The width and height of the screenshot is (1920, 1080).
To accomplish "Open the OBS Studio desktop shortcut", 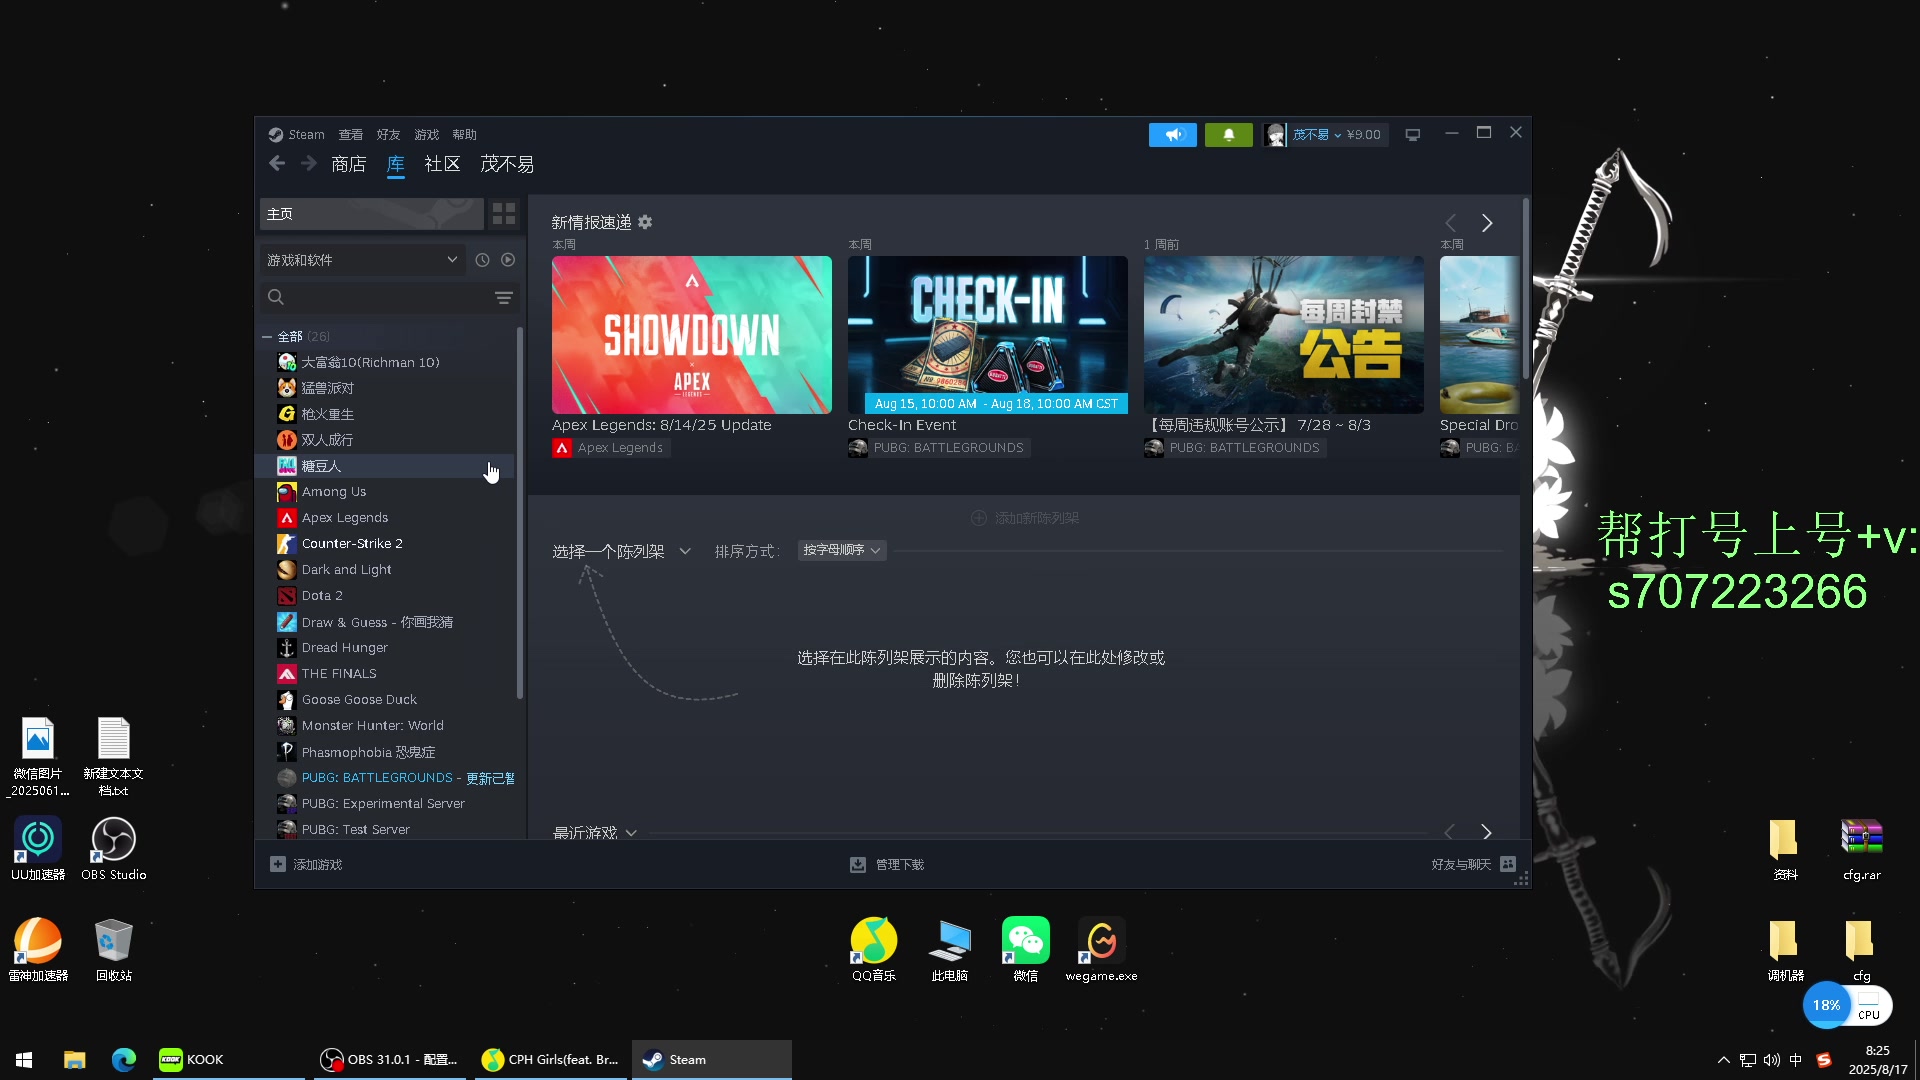I will (x=113, y=848).
